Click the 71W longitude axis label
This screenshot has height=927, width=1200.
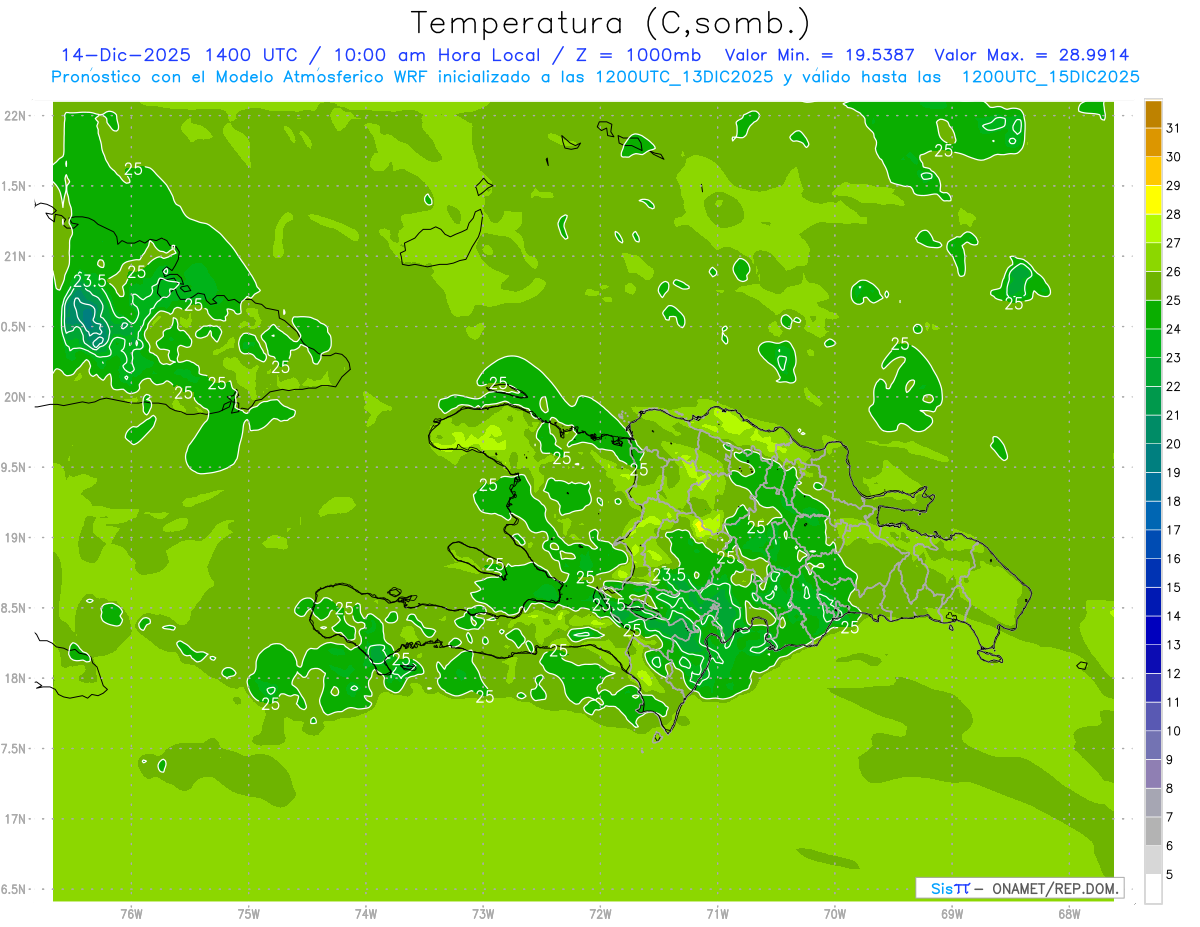click(717, 914)
